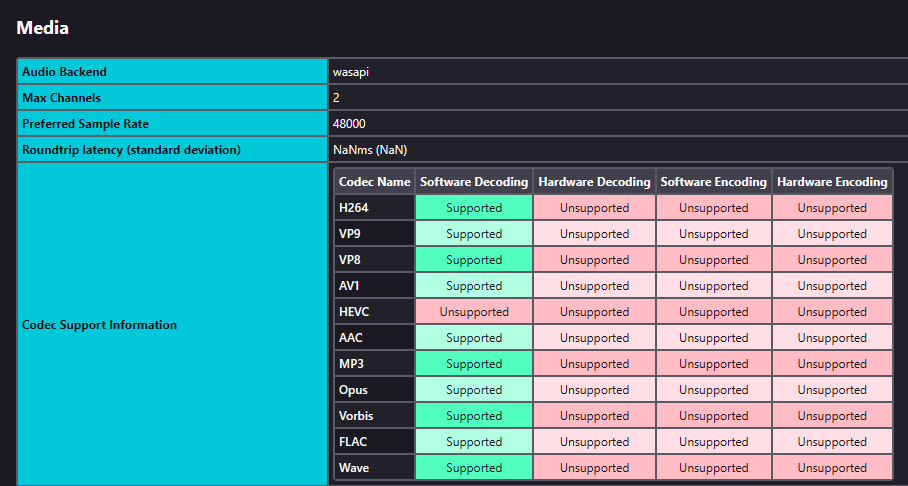Click the Hardware Decoding column header

595,182
